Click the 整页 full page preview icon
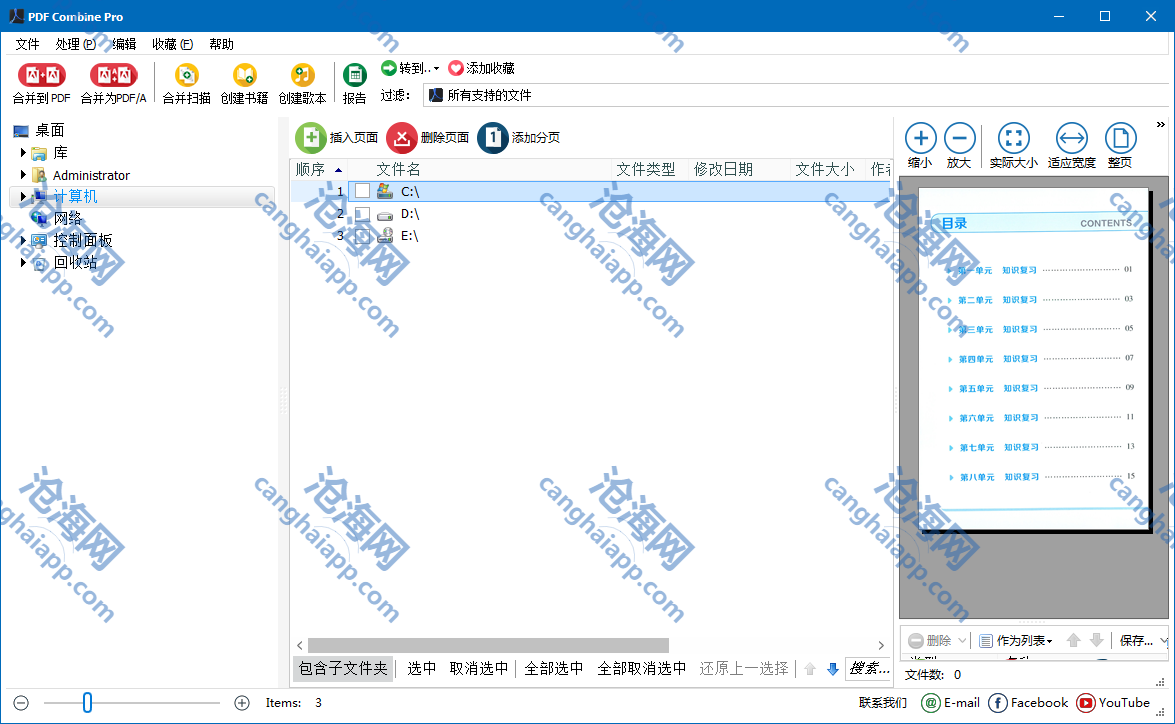1175x724 pixels. (x=1120, y=138)
